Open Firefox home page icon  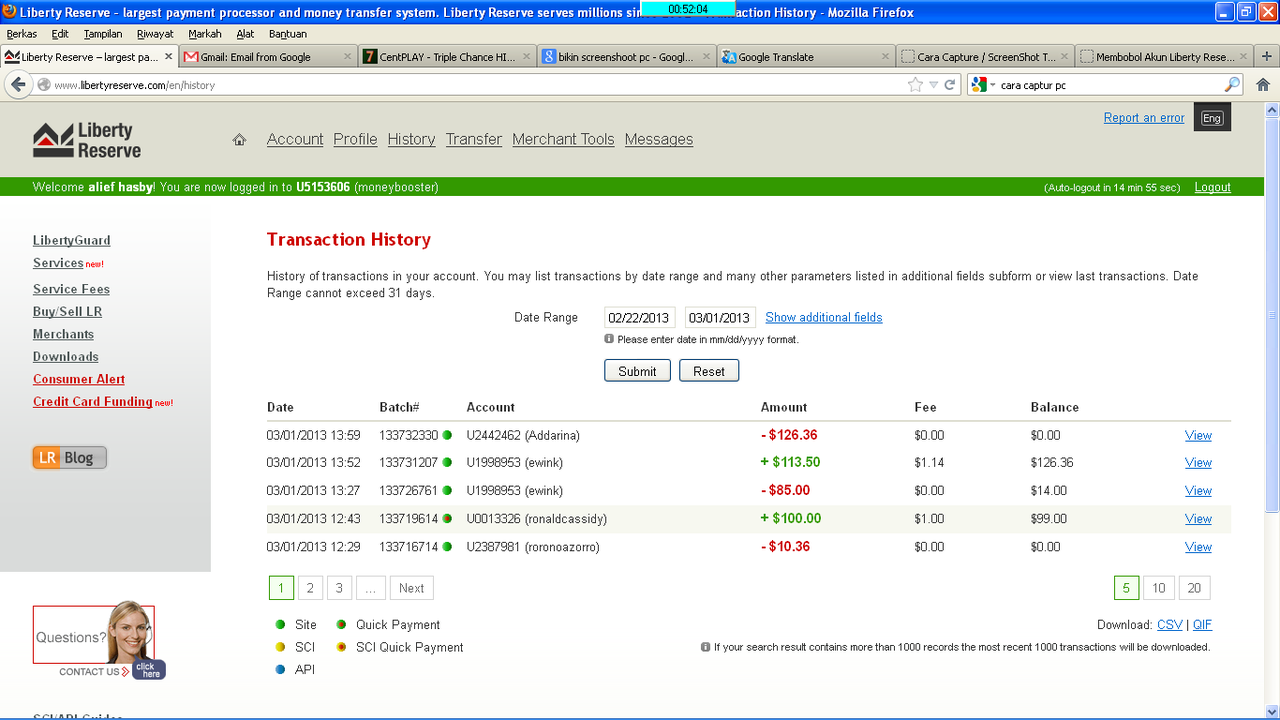pyautogui.click(x=1263, y=85)
